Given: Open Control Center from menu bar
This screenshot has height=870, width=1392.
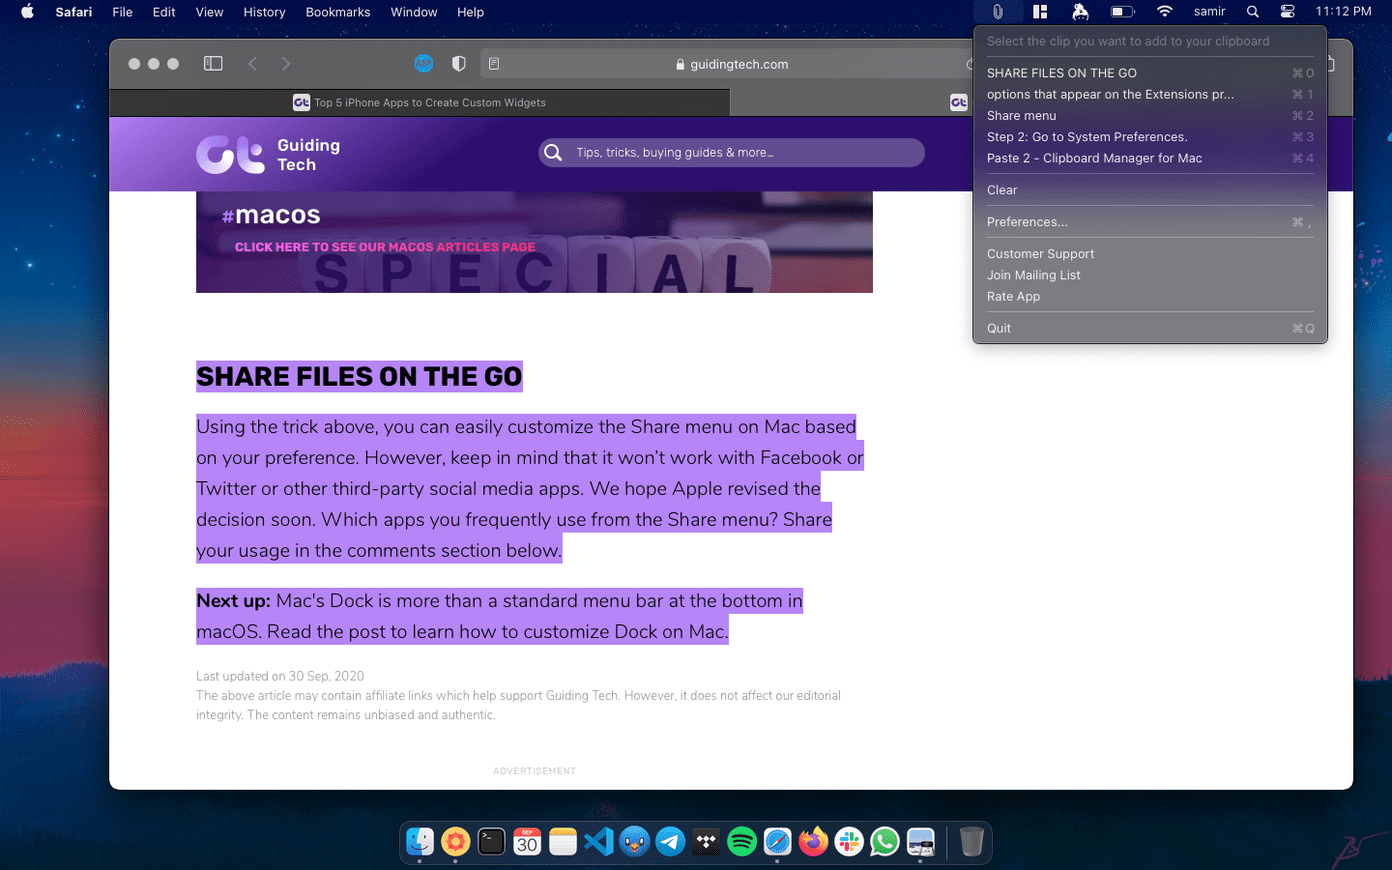Looking at the screenshot, I should [x=1288, y=12].
